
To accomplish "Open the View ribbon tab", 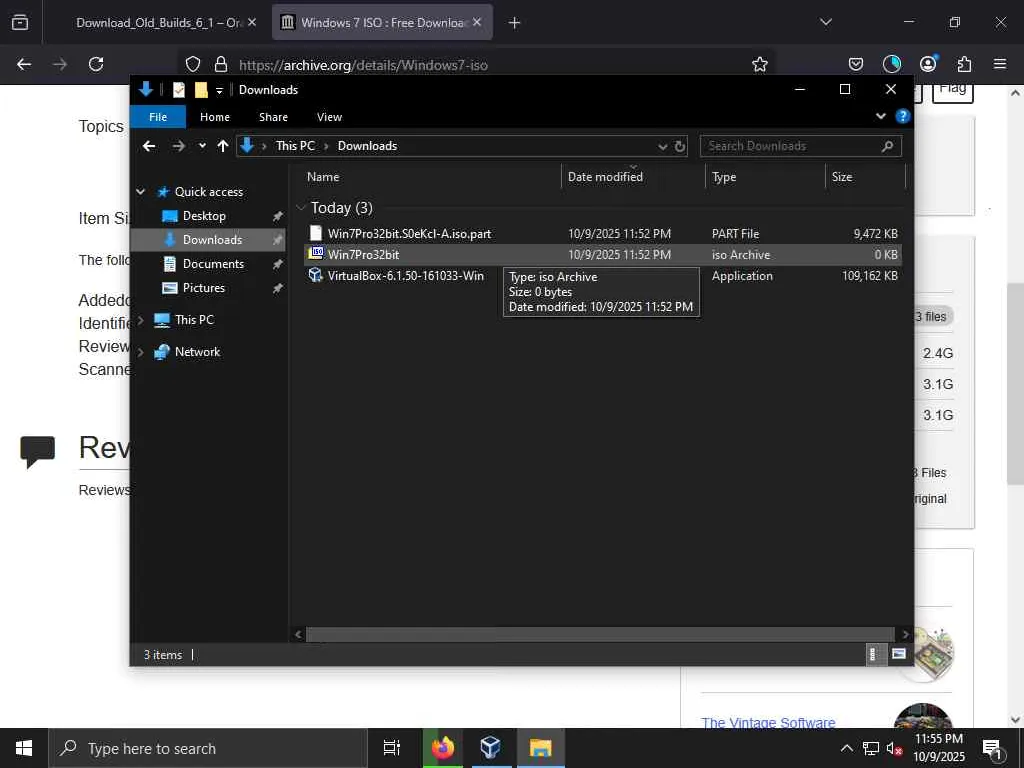I will (x=329, y=117).
